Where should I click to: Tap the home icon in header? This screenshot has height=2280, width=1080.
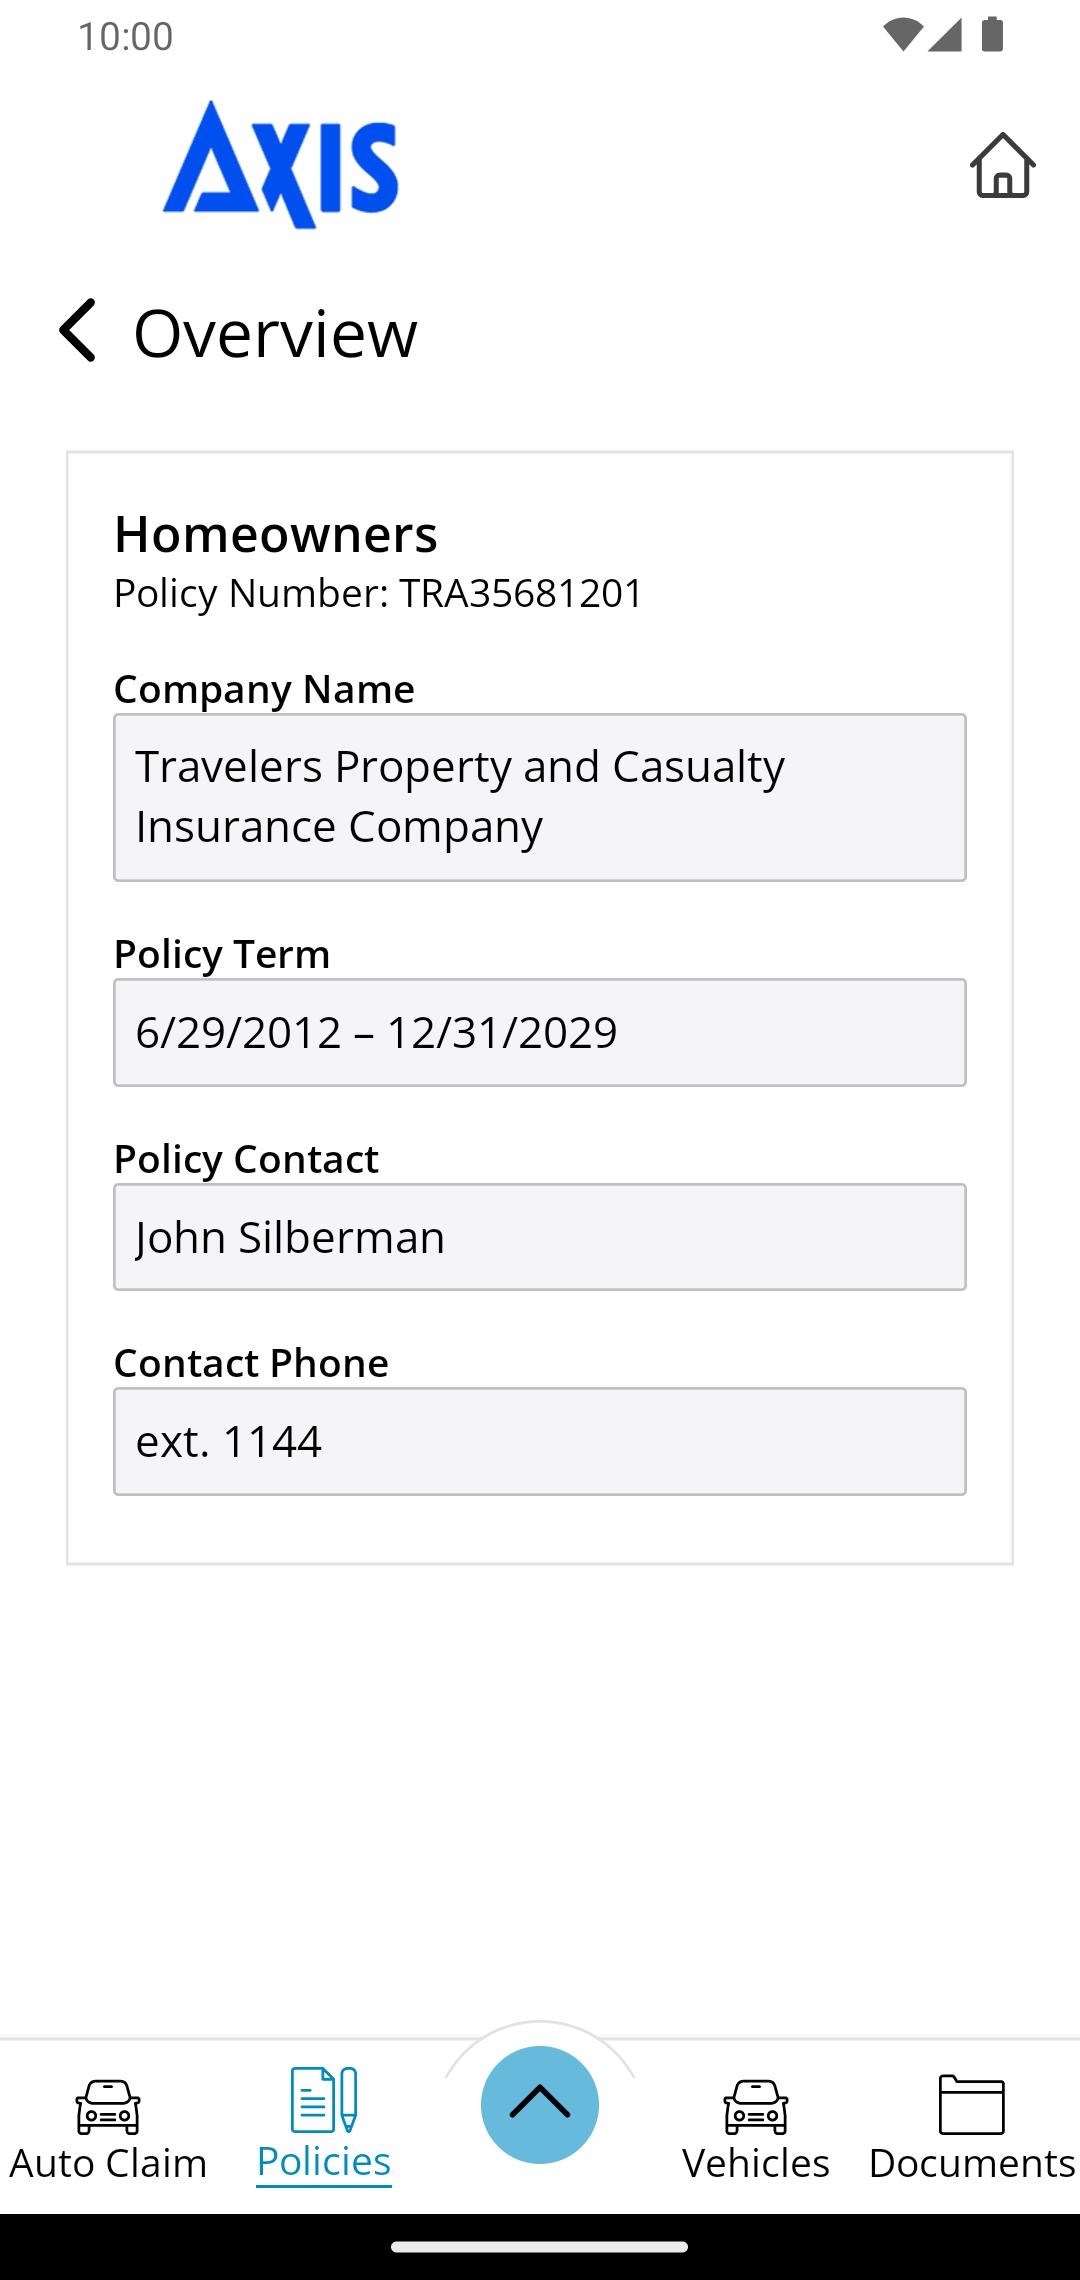pos(1002,165)
